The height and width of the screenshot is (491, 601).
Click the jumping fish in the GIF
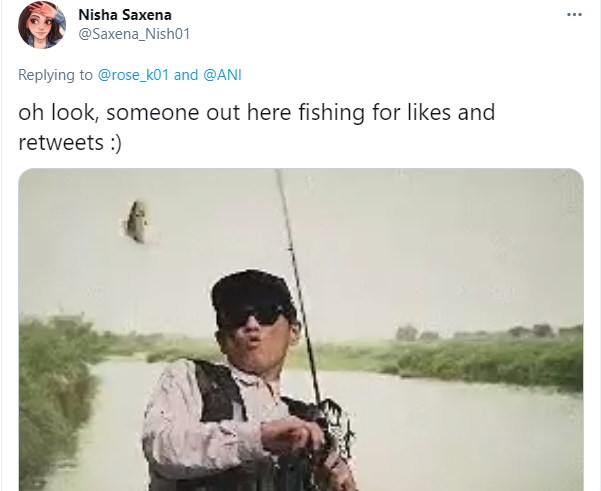[x=137, y=222]
